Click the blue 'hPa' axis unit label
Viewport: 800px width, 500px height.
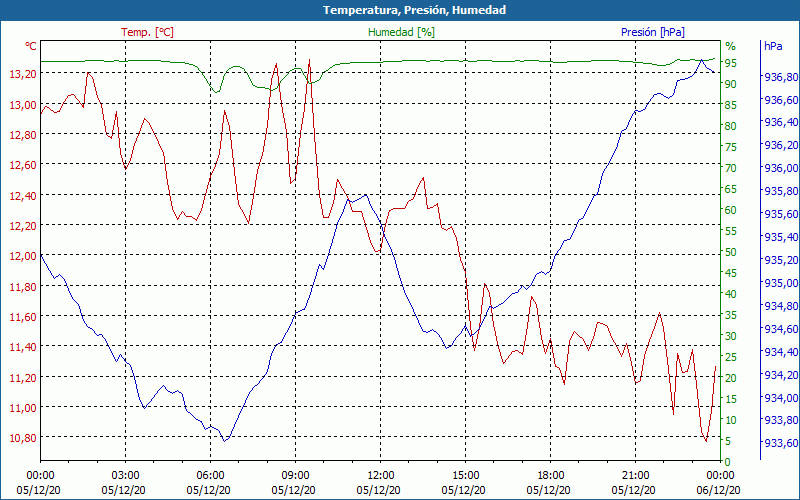pos(773,46)
